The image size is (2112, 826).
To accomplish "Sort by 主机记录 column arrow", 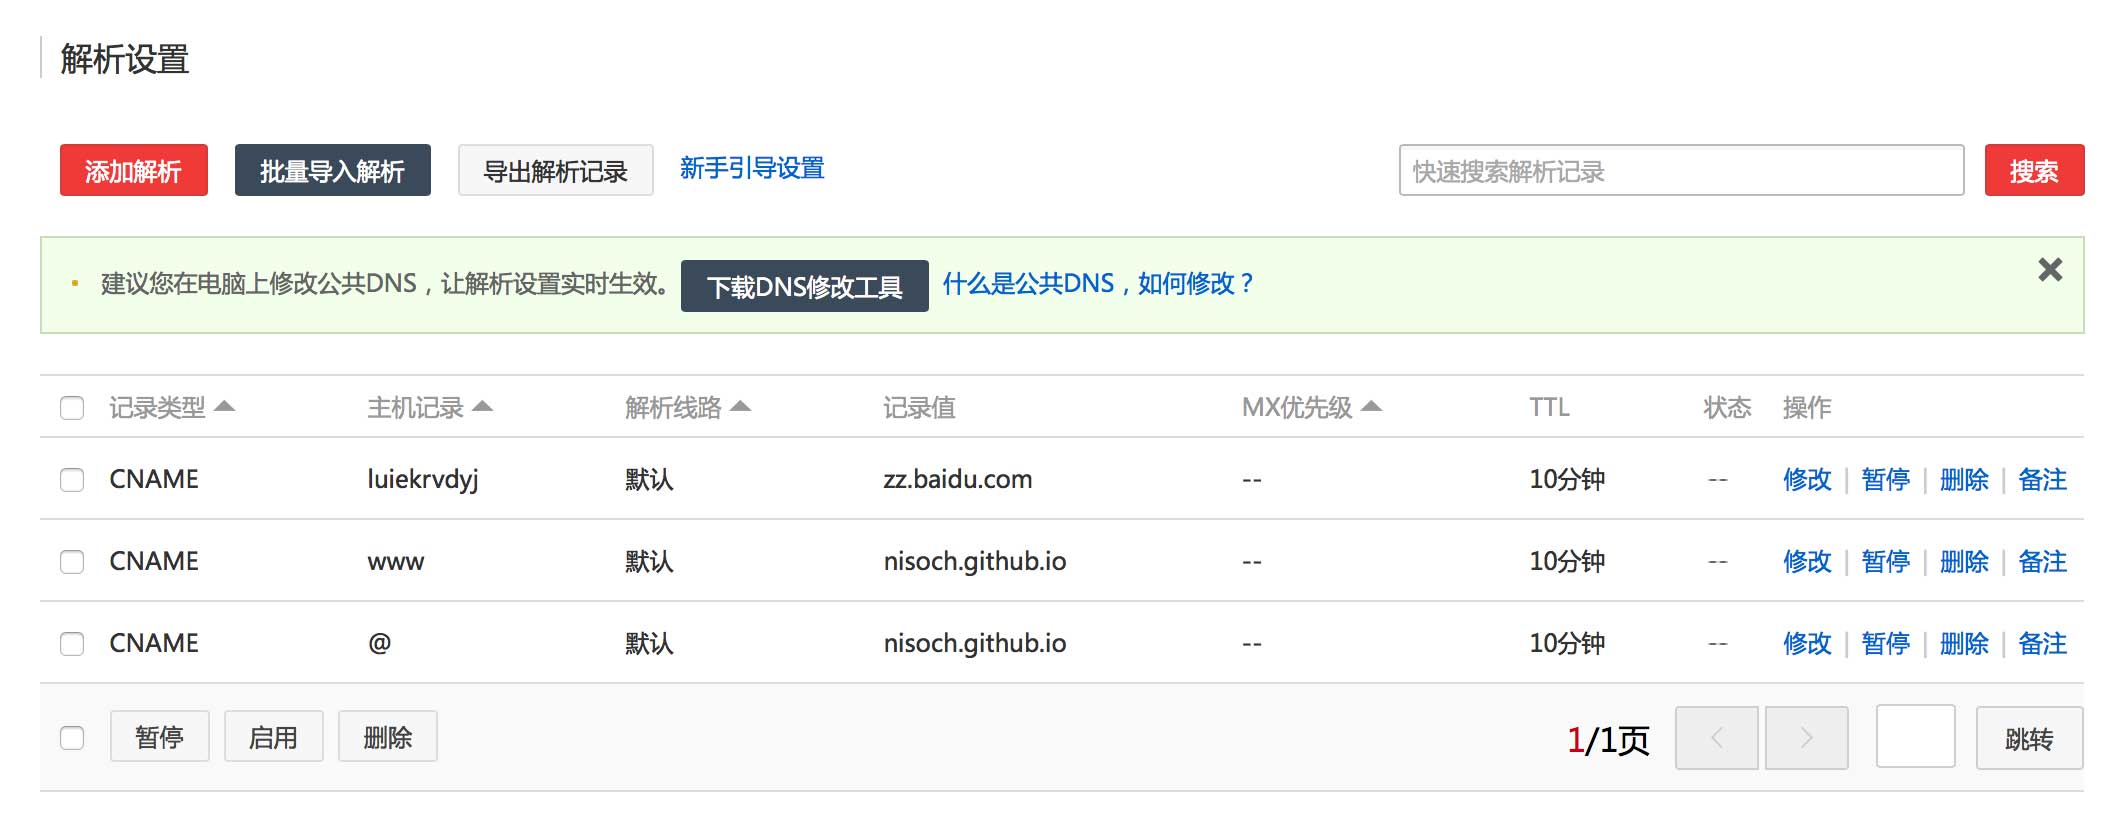I will click(x=482, y=406).
